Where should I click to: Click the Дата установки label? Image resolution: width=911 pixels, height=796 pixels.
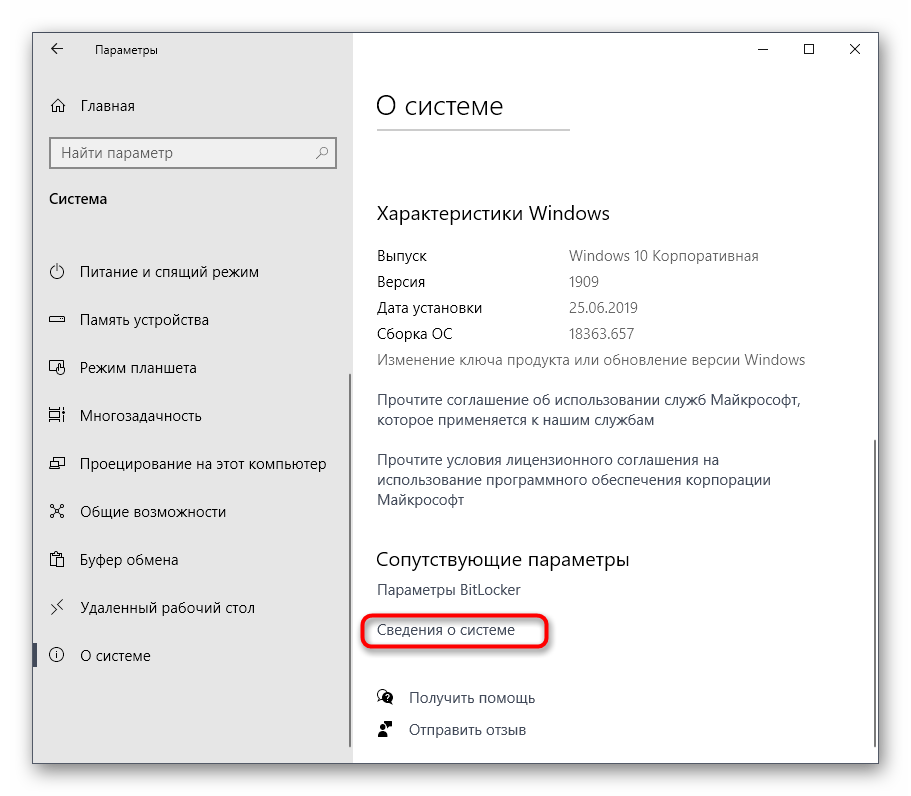point(429,308)
